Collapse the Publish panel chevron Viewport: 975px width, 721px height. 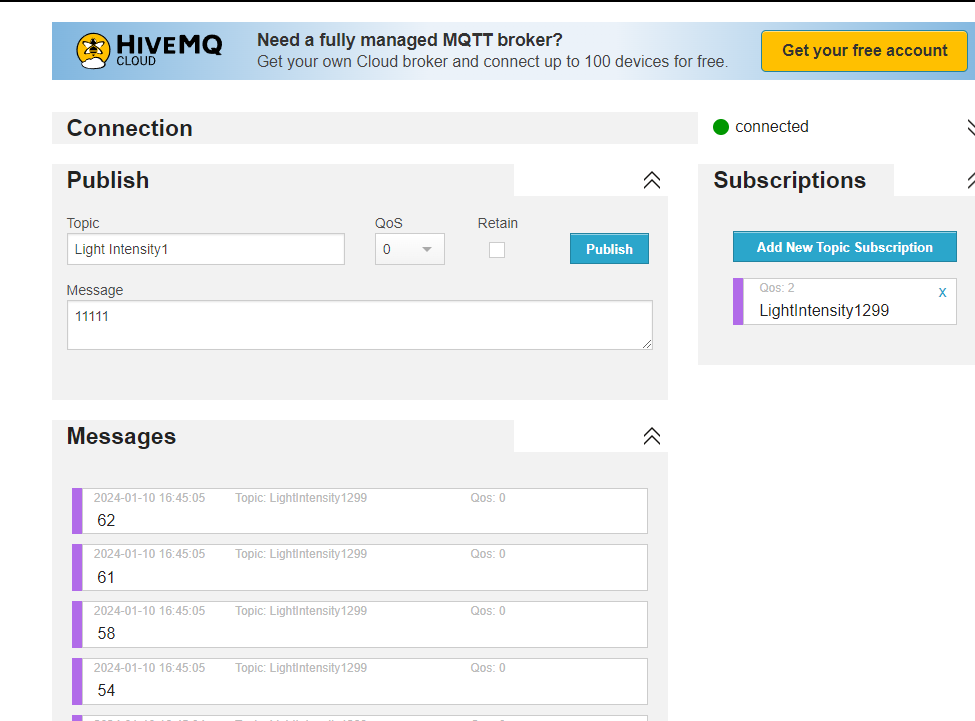pyautogui.click(x=652, y=180)
